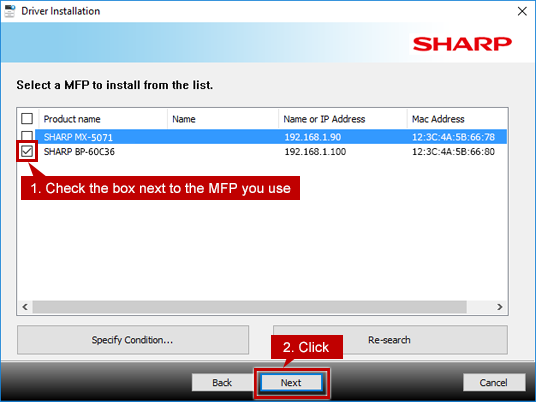Cancel the driver installation
This screenshot has width=536, height=402.
tap(494, 383)
